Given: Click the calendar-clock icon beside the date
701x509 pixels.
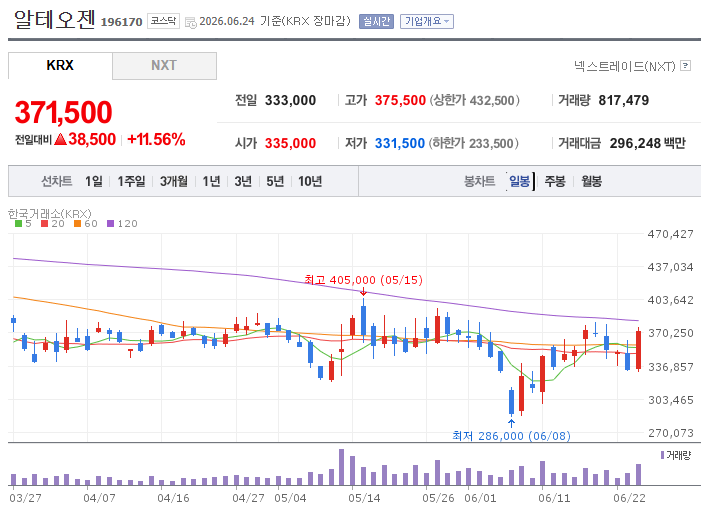Looking at the screenshot, I should click(191, 22).
